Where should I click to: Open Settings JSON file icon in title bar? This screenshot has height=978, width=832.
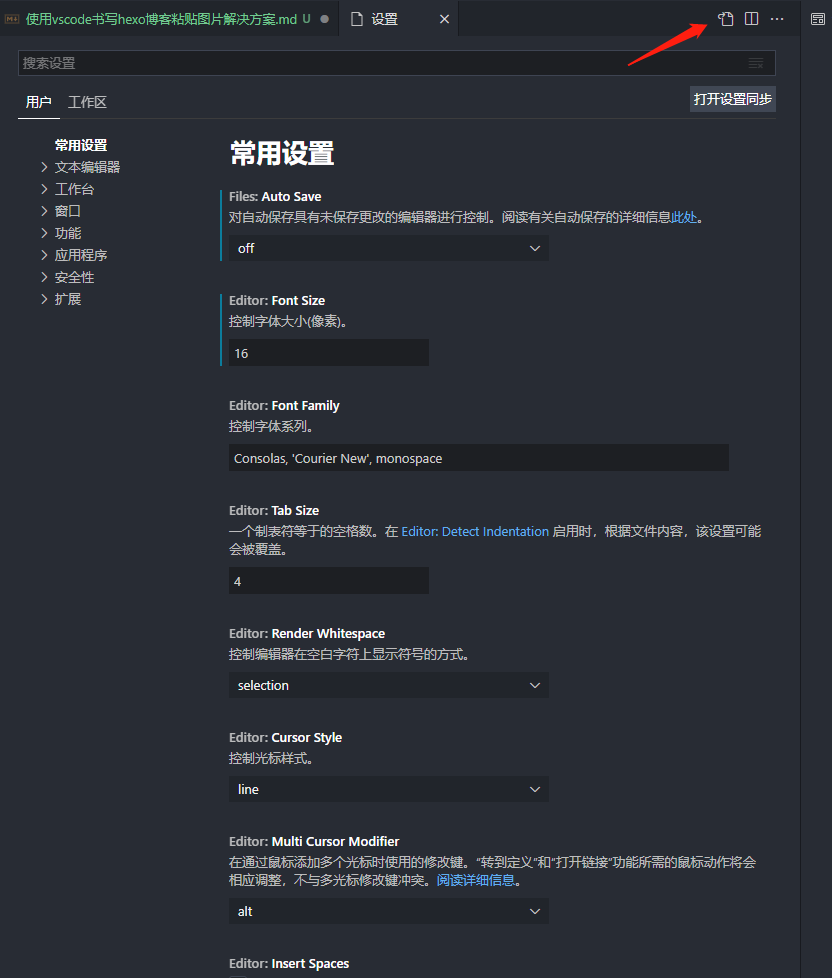pyautogui.click(x=726, y=19)
